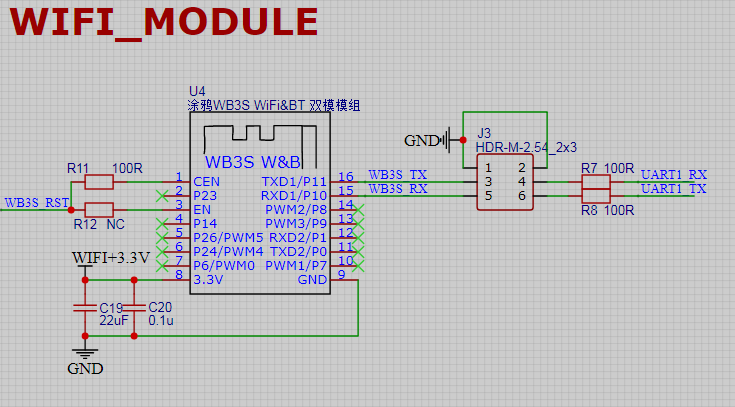Click the junction dot at J3 GND
This screenshot has height=407, width=735.
[463, 140]
